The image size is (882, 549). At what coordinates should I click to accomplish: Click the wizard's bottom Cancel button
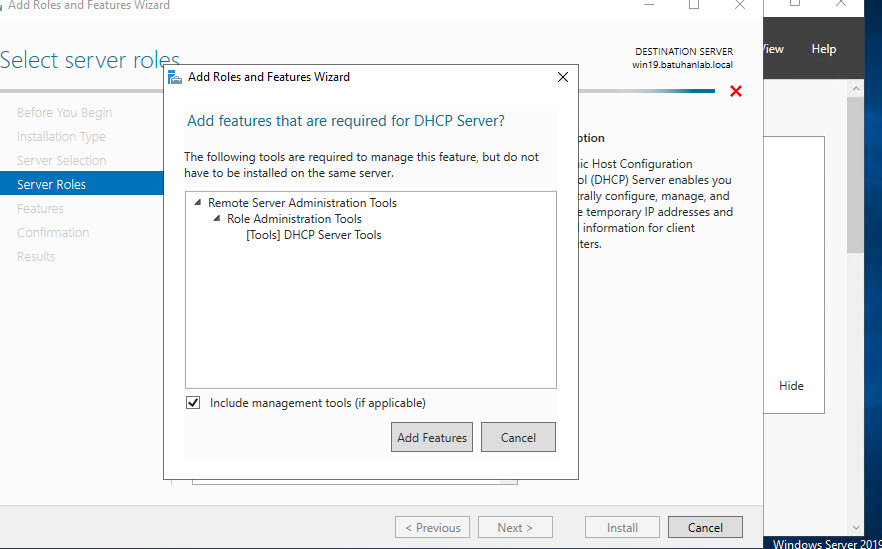(x=704, y=527)
